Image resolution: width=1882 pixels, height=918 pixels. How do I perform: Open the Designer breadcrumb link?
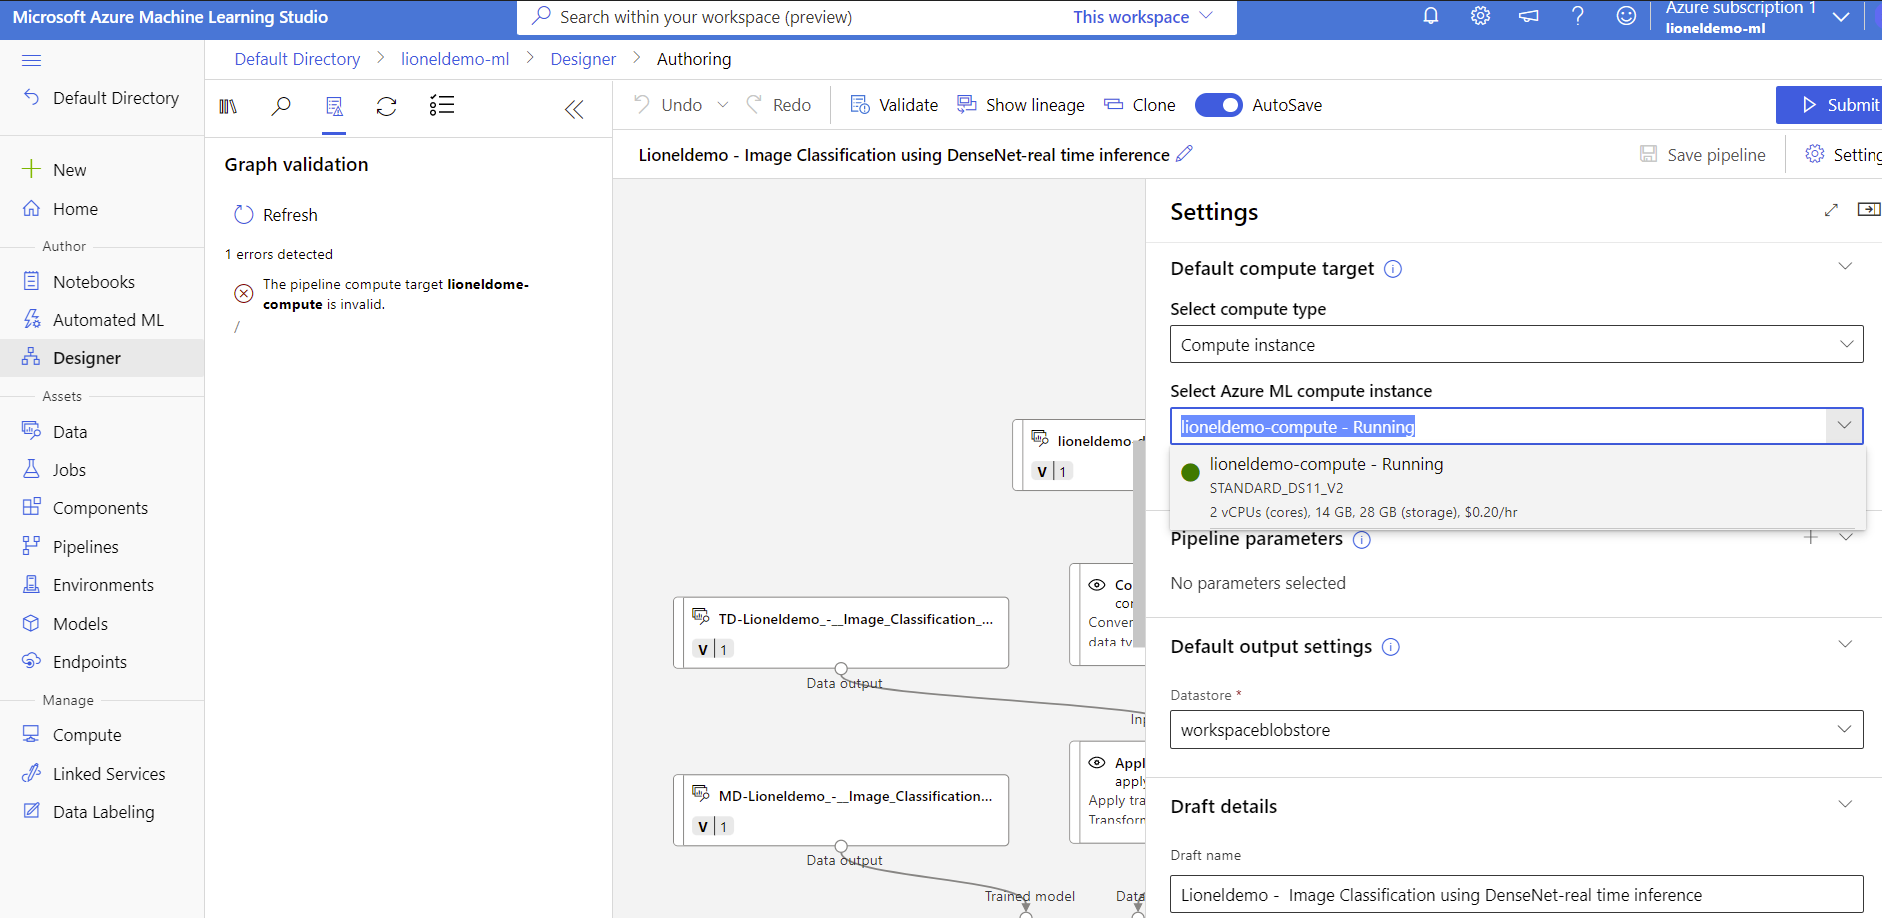583,59
